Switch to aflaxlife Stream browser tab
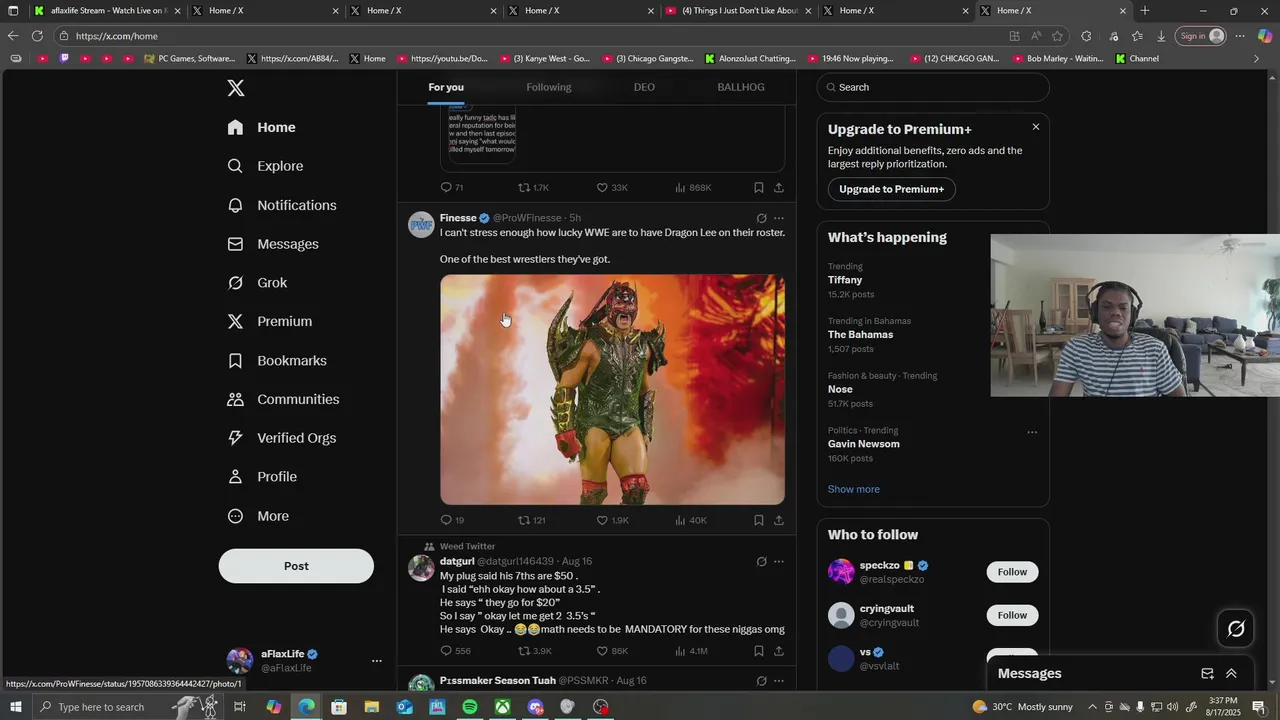 pos(108,11)
